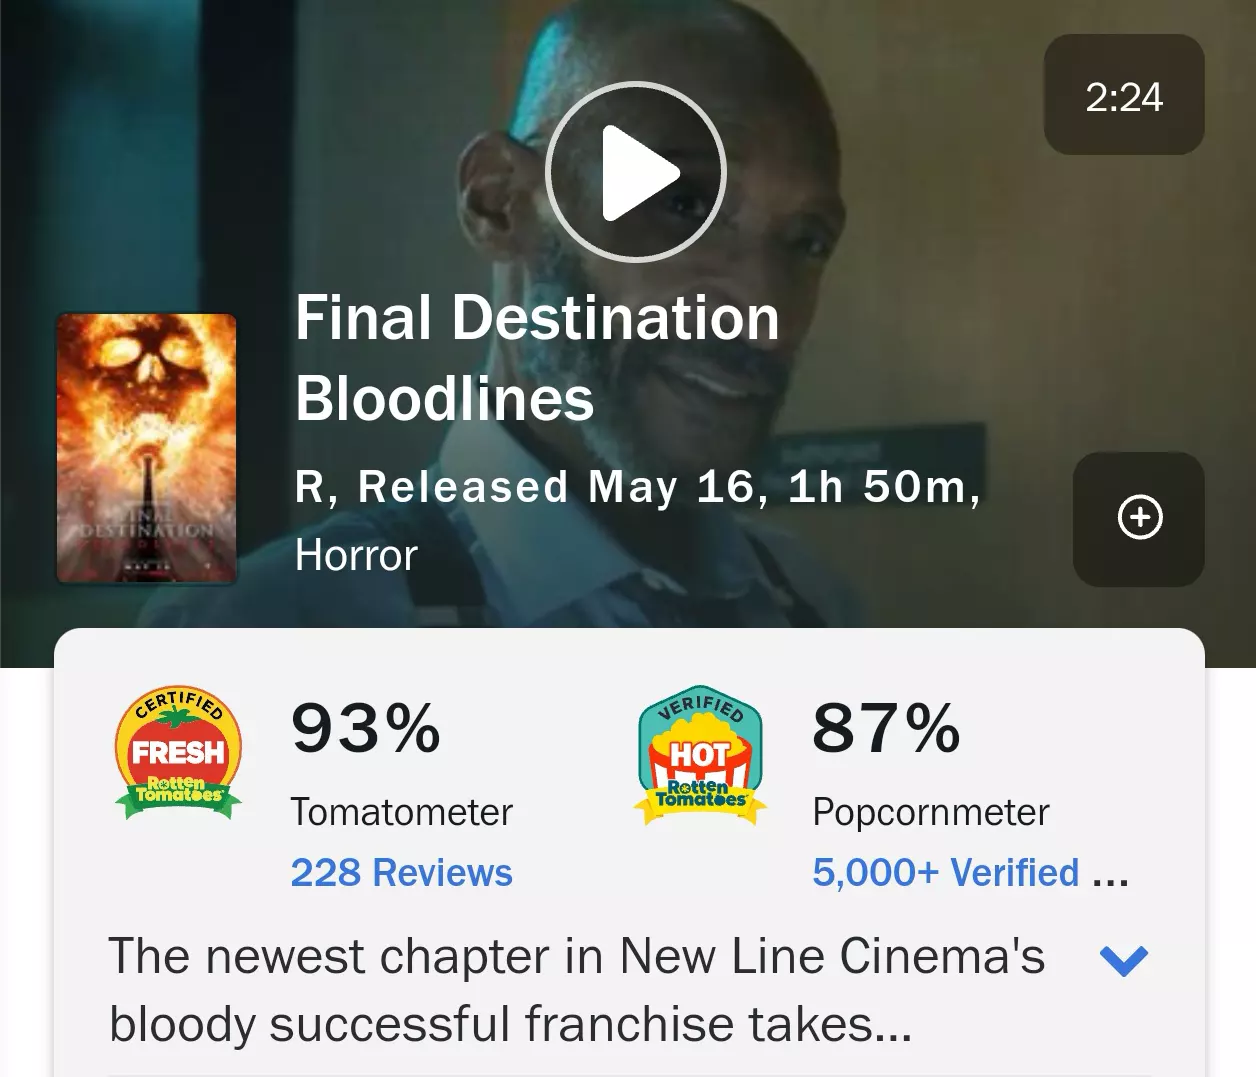The width and height of the screenshot is (1256, 1077).
Task: Click the 2:24 trailer duration badge
Action: (1123, 96)
